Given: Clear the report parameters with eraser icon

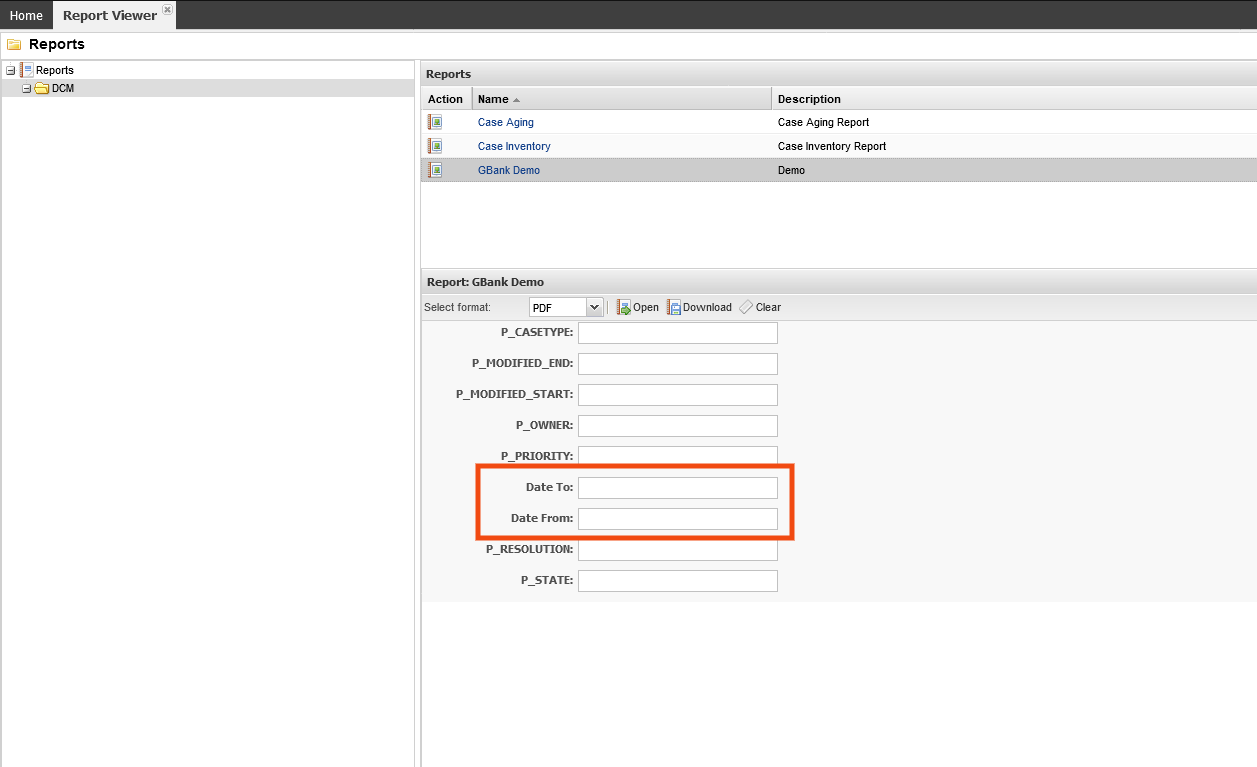Looking at the screenshot, I should click(x=746, y=307).
